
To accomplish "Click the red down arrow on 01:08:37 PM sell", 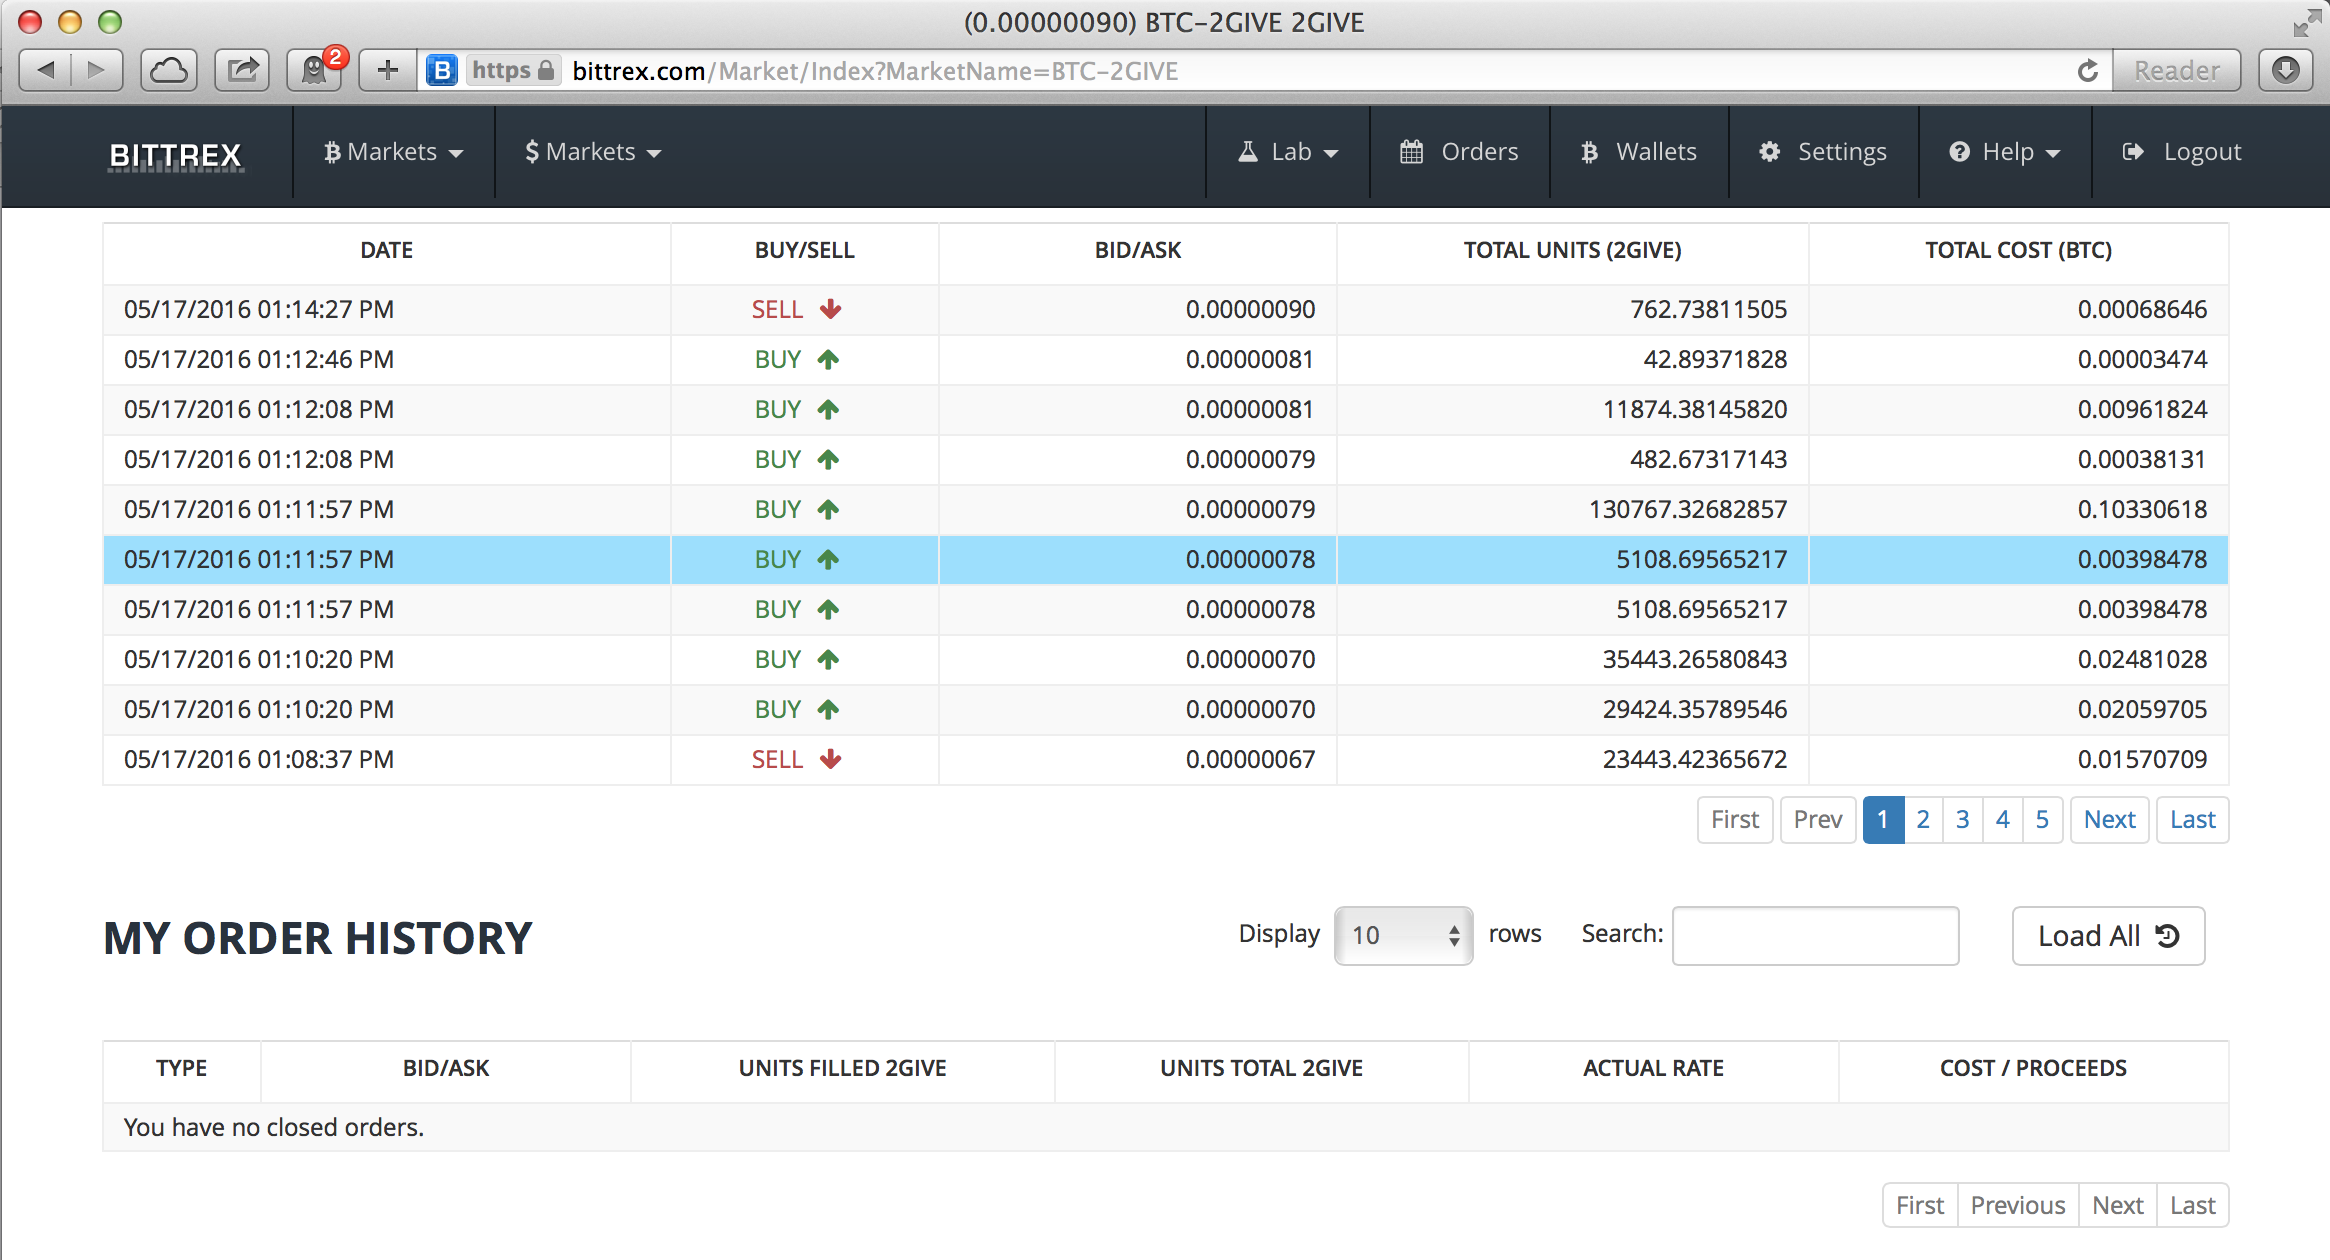I will pyautogui.click(x=830, y=759).
